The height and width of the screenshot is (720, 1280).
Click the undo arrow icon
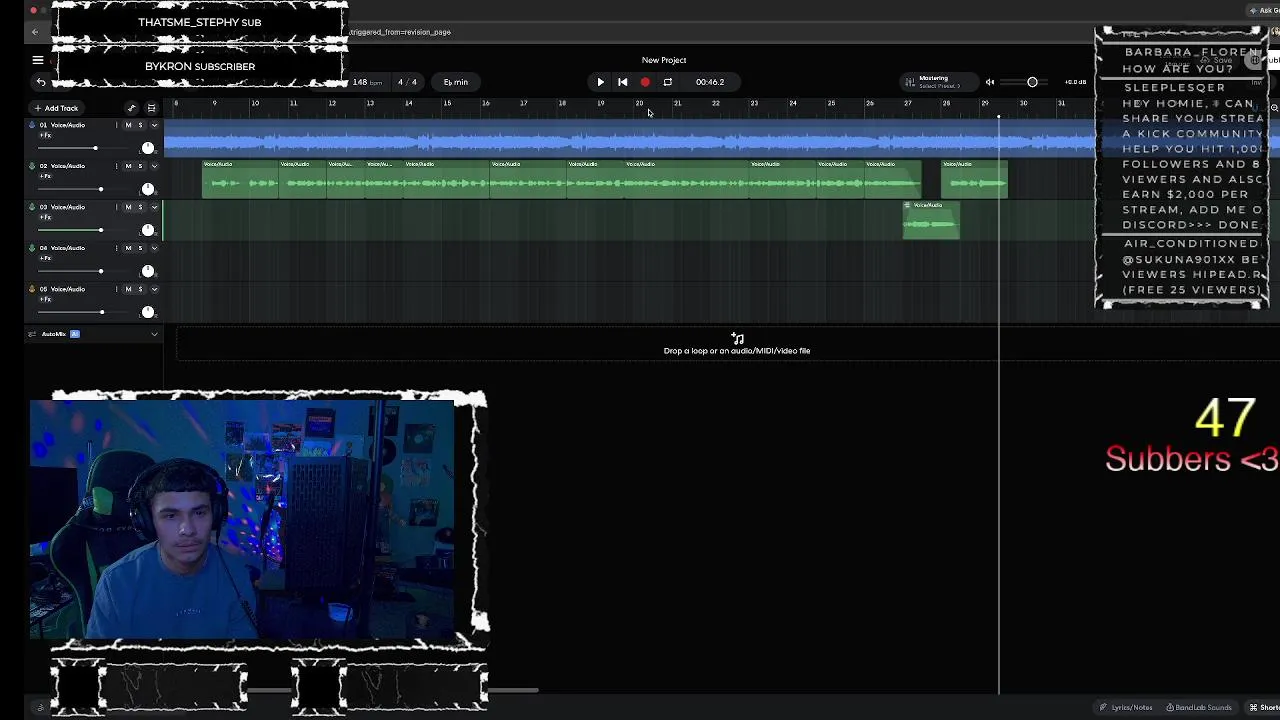tap(41, 82)
